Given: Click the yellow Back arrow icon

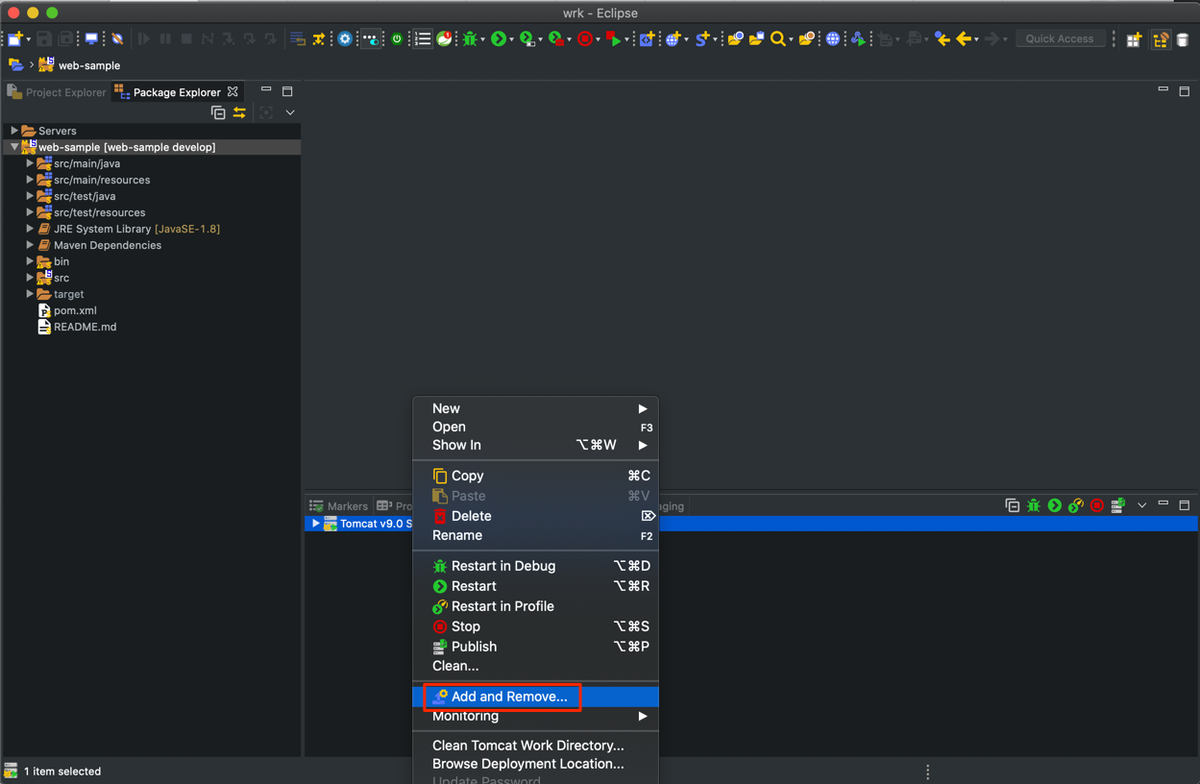Looking at the screenshot, I should [x=965, y=39].
